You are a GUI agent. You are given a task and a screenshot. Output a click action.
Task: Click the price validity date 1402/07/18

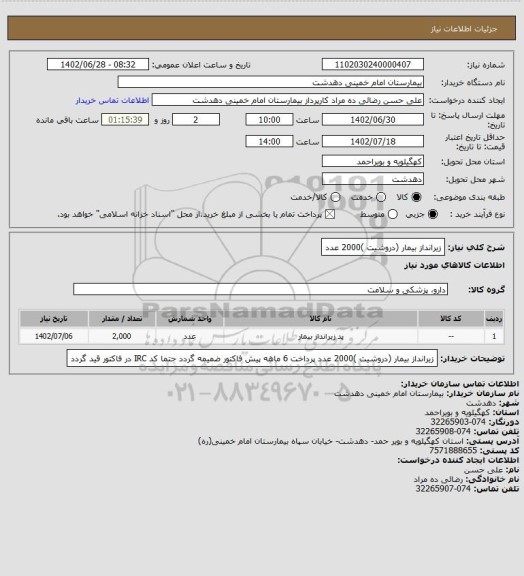coord(373,141)
